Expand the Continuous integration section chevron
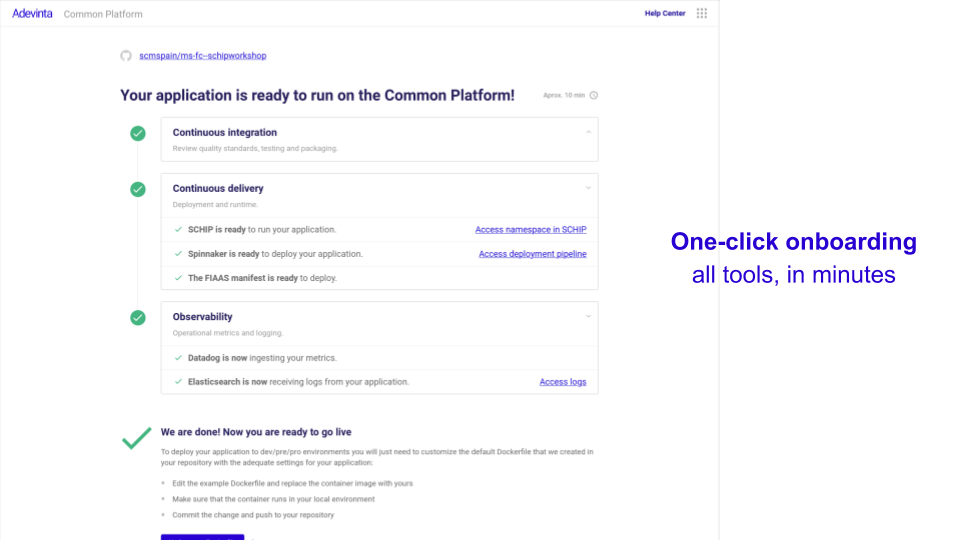The height and width of the screenshot is (540, 960). click(x=588, y=132)
